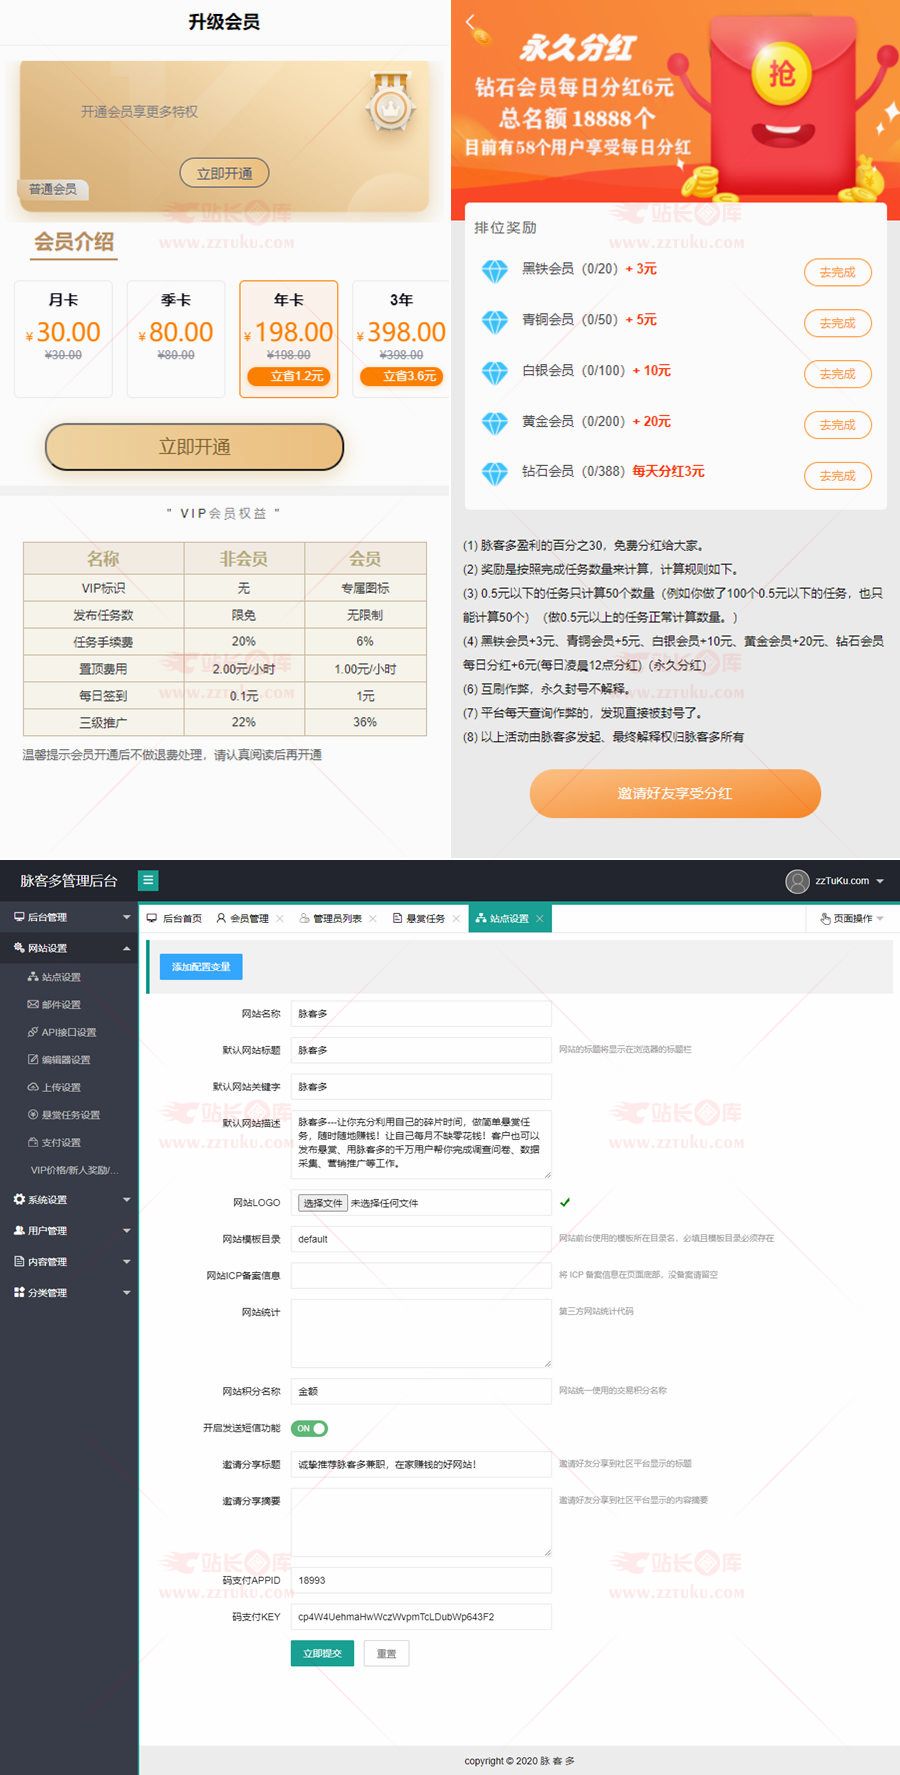The image size is (900, 1775).
Task: Switch to the 悬赏任务 tab
Action: tap(419, 918)
